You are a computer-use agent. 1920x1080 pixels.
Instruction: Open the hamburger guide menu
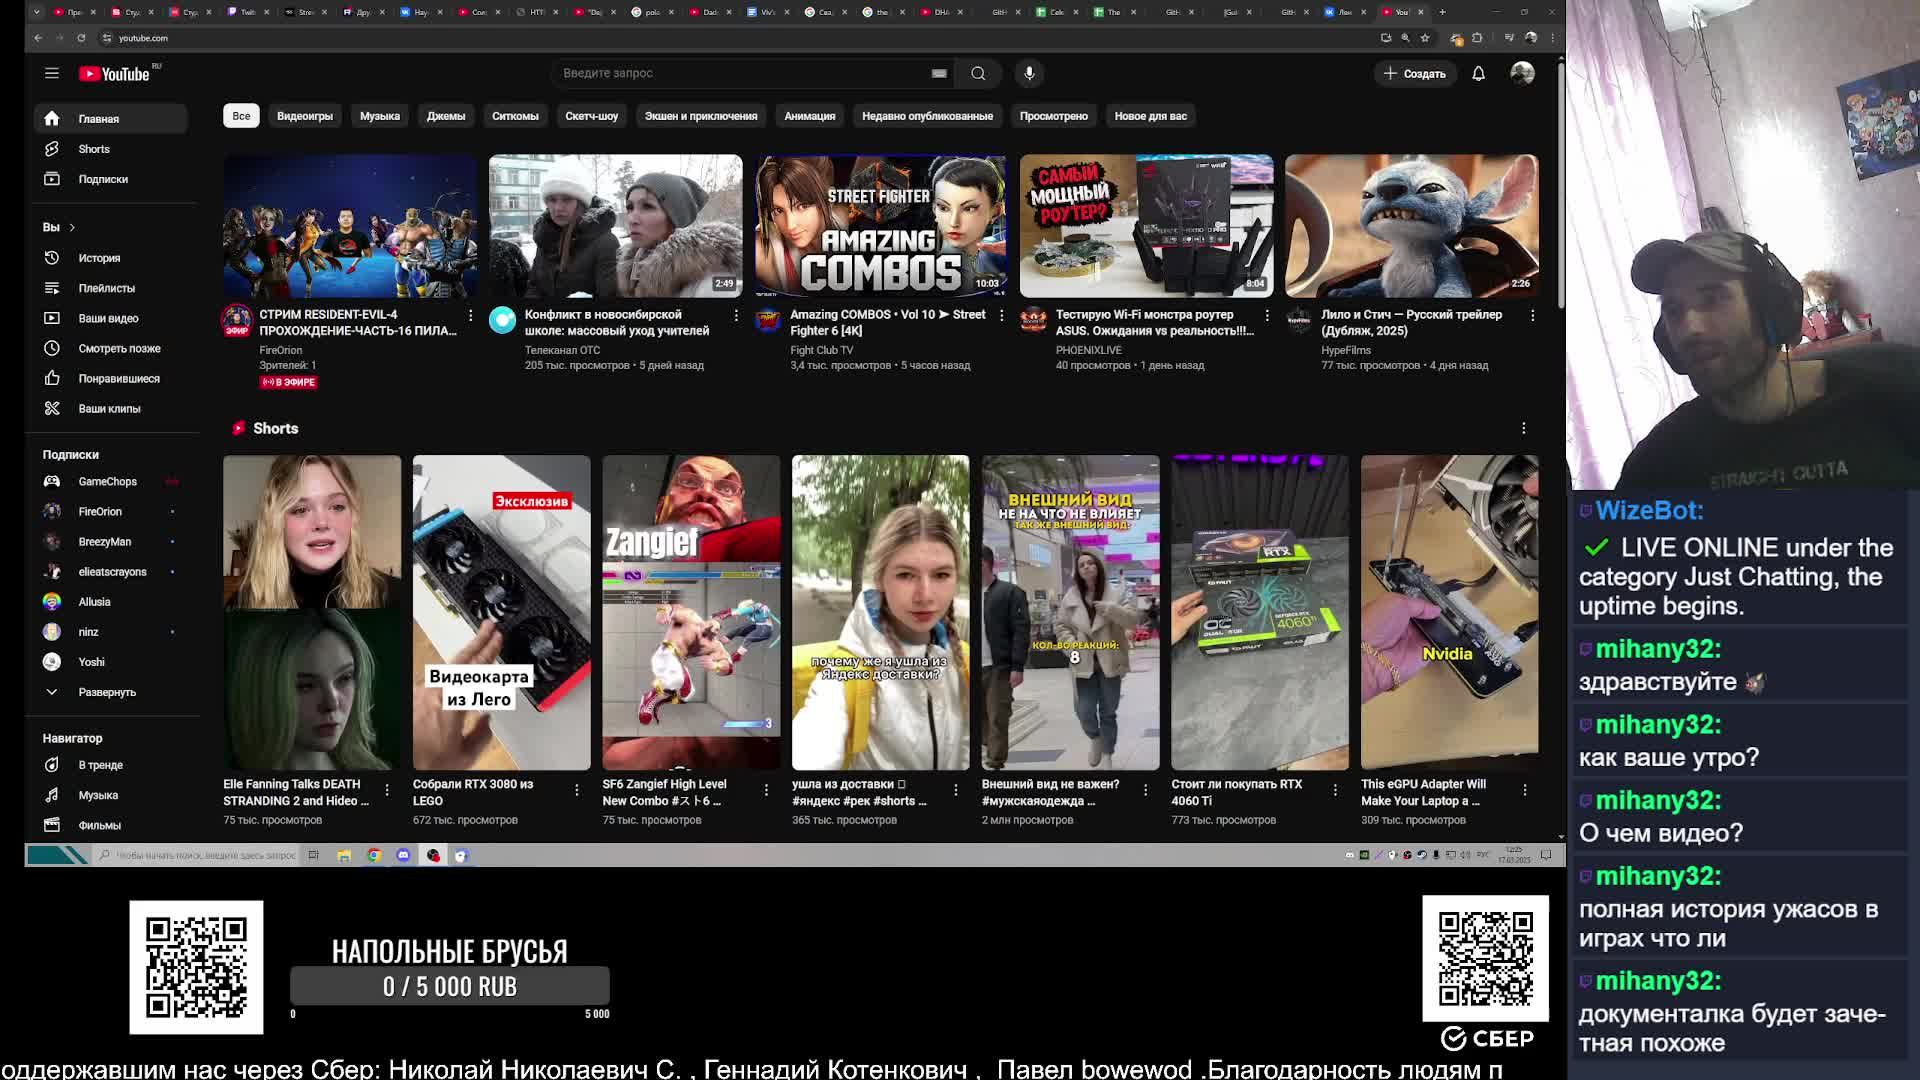click(52, 73)
